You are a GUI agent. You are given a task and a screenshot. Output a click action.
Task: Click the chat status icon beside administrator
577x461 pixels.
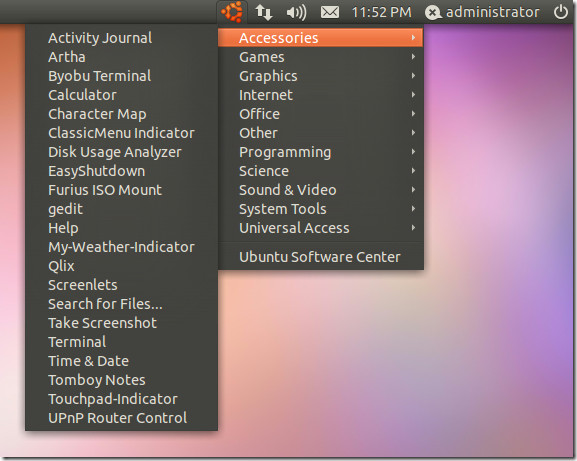(x=433, y=13)
